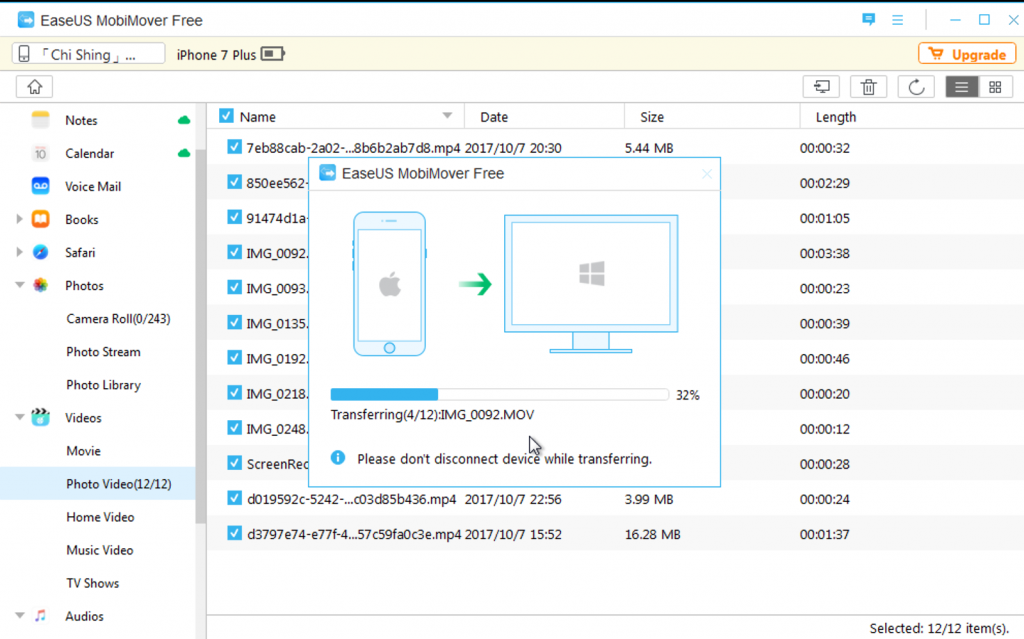
Task: Collapse the Photos tree node
Action: [20, 285]
